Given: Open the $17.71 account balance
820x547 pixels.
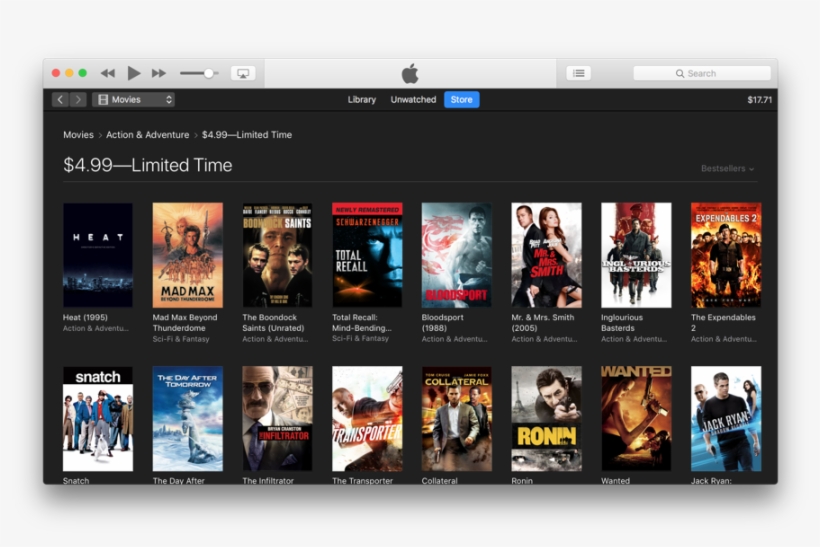Looking at the screenshot, I should [759, 99].
